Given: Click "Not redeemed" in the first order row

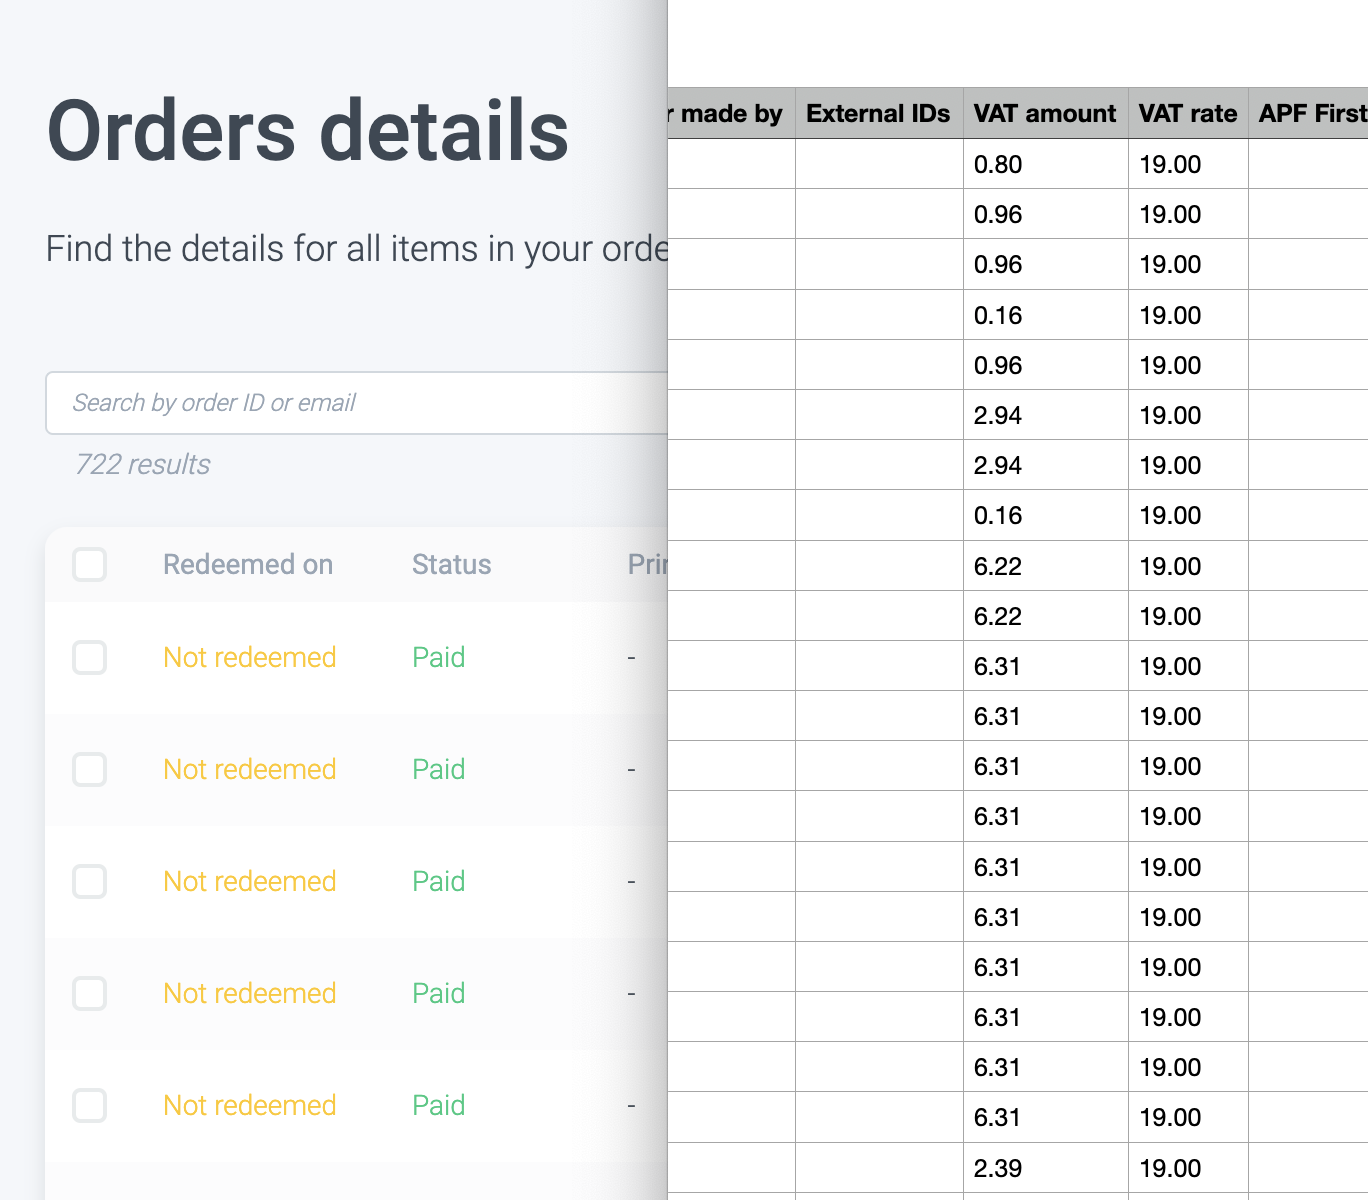Looking at the screenshot, I should [250, 658].
